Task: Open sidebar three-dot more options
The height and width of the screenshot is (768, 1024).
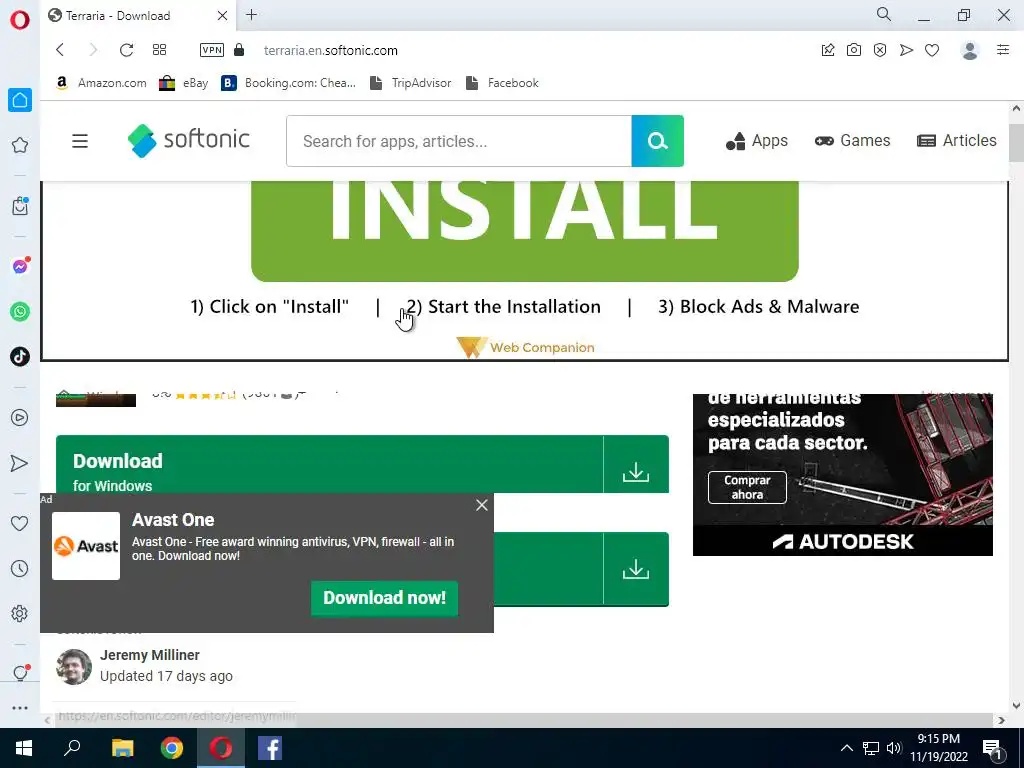Action: pyautogui.click(x=20, y=708)
